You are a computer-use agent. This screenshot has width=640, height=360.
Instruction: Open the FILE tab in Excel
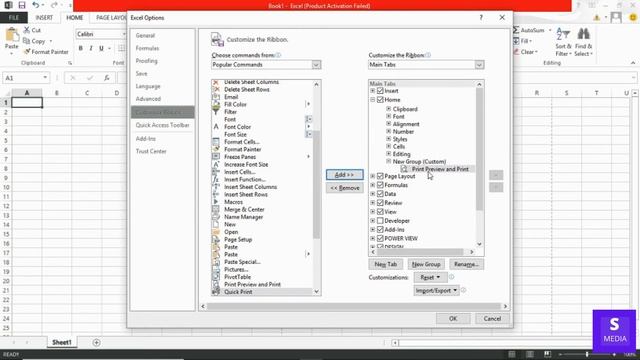pyautogui.click(x=14, y=18)
